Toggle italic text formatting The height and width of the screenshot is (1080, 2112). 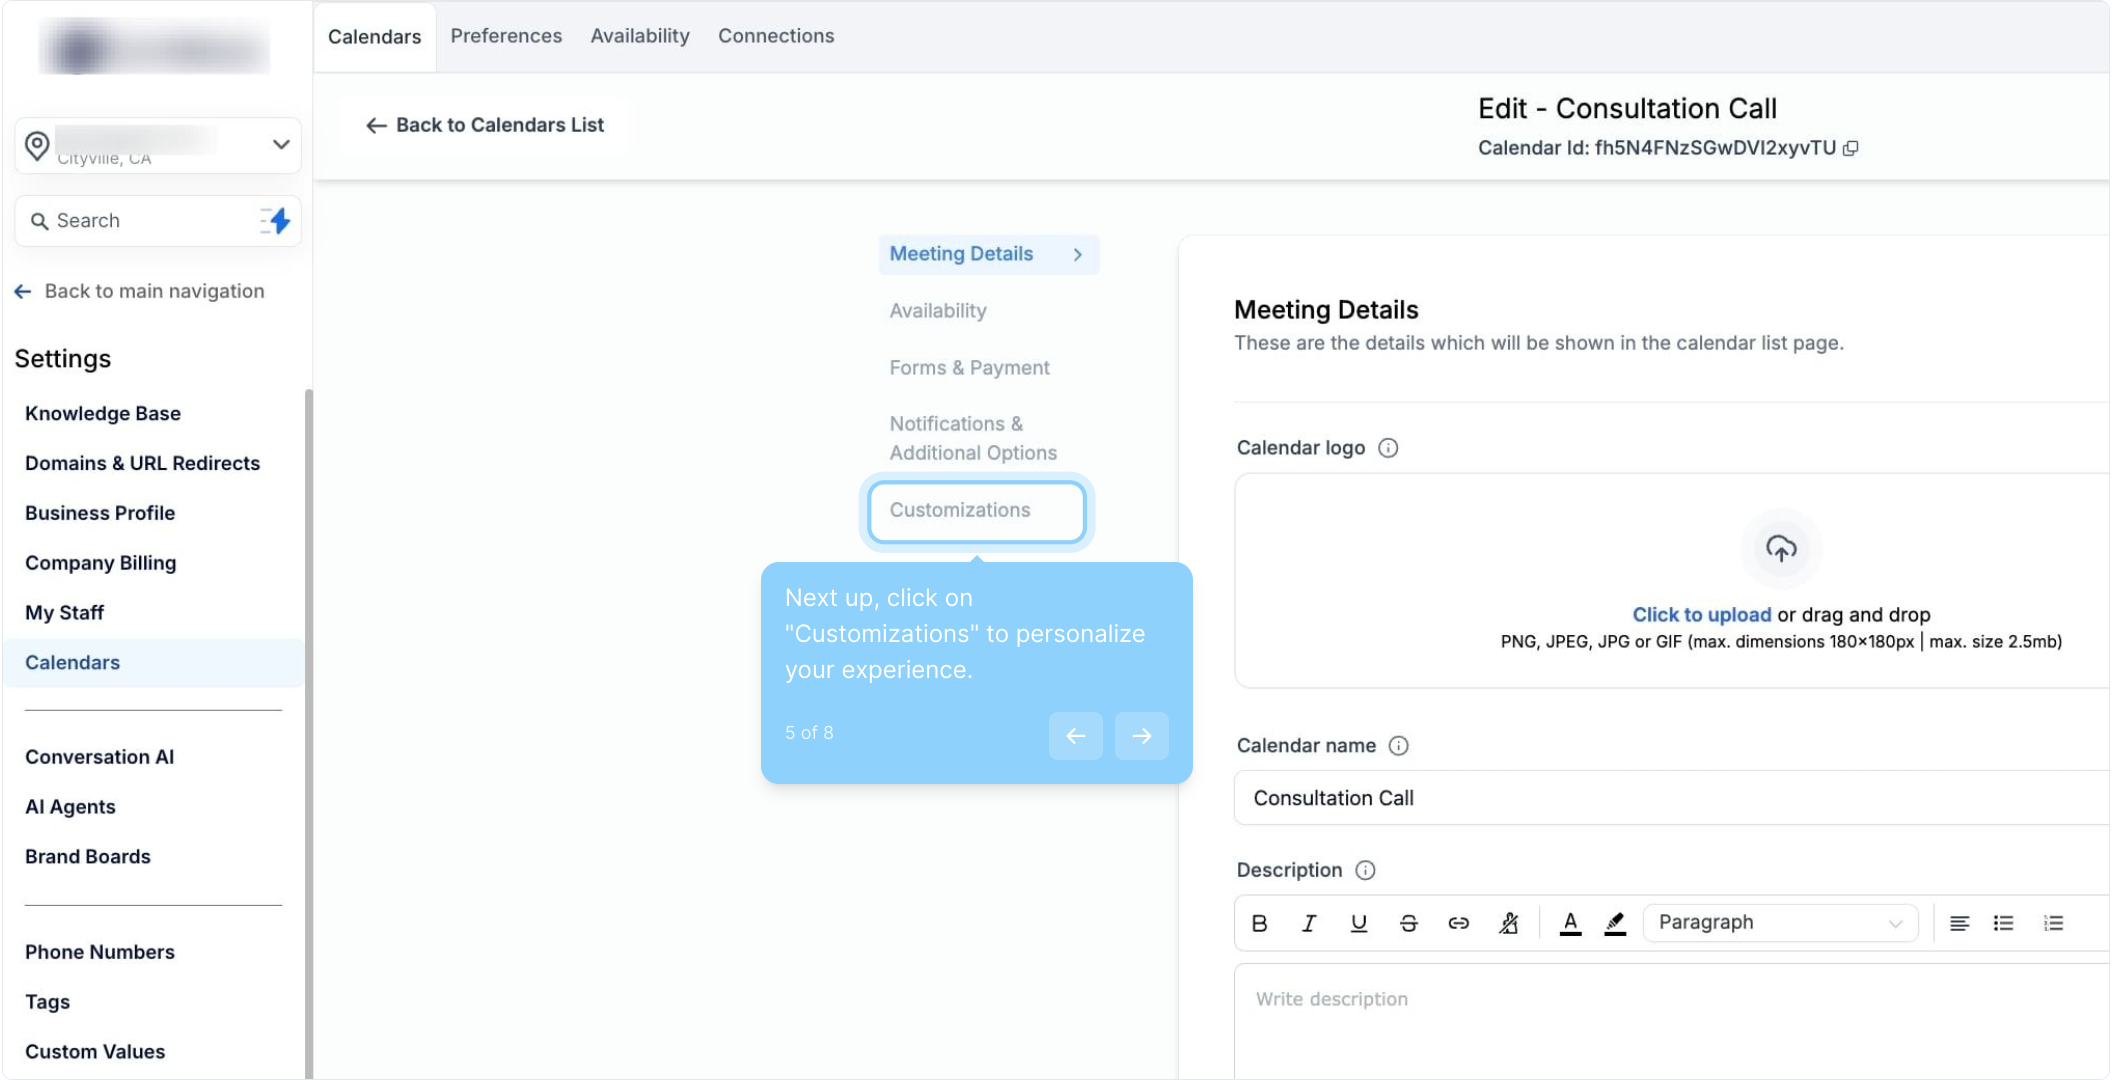[1308, 923]
